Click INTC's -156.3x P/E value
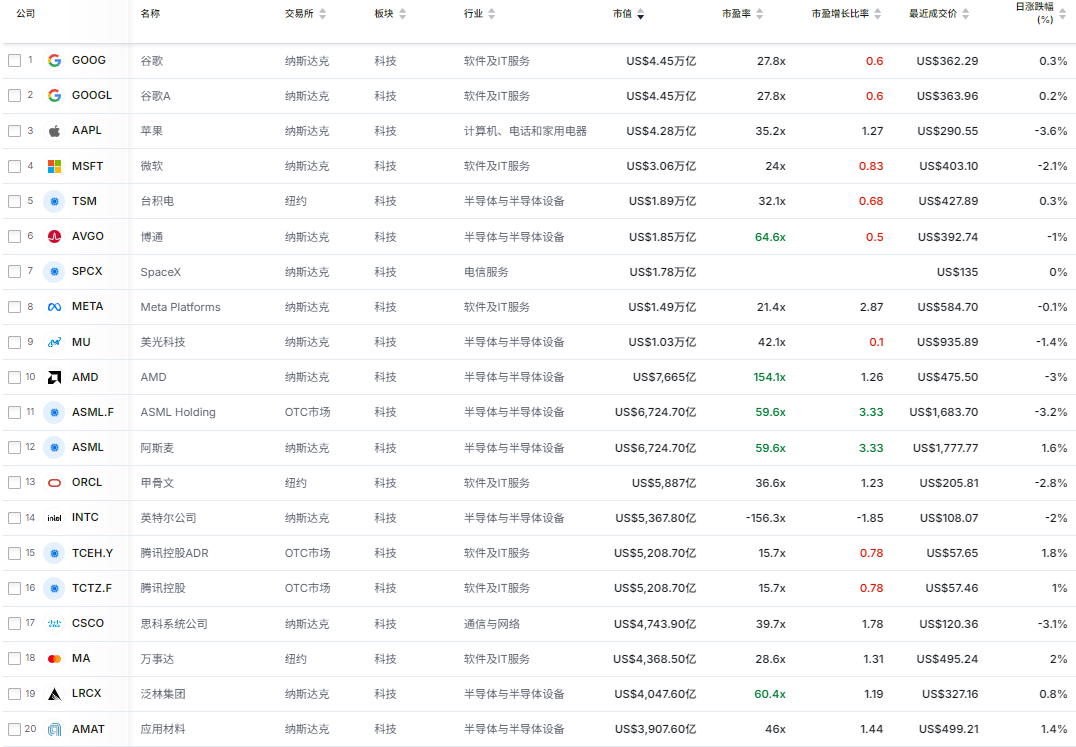Image resolution: width=1076 pixels, height=747 pixels. click(x=765, y=518)
